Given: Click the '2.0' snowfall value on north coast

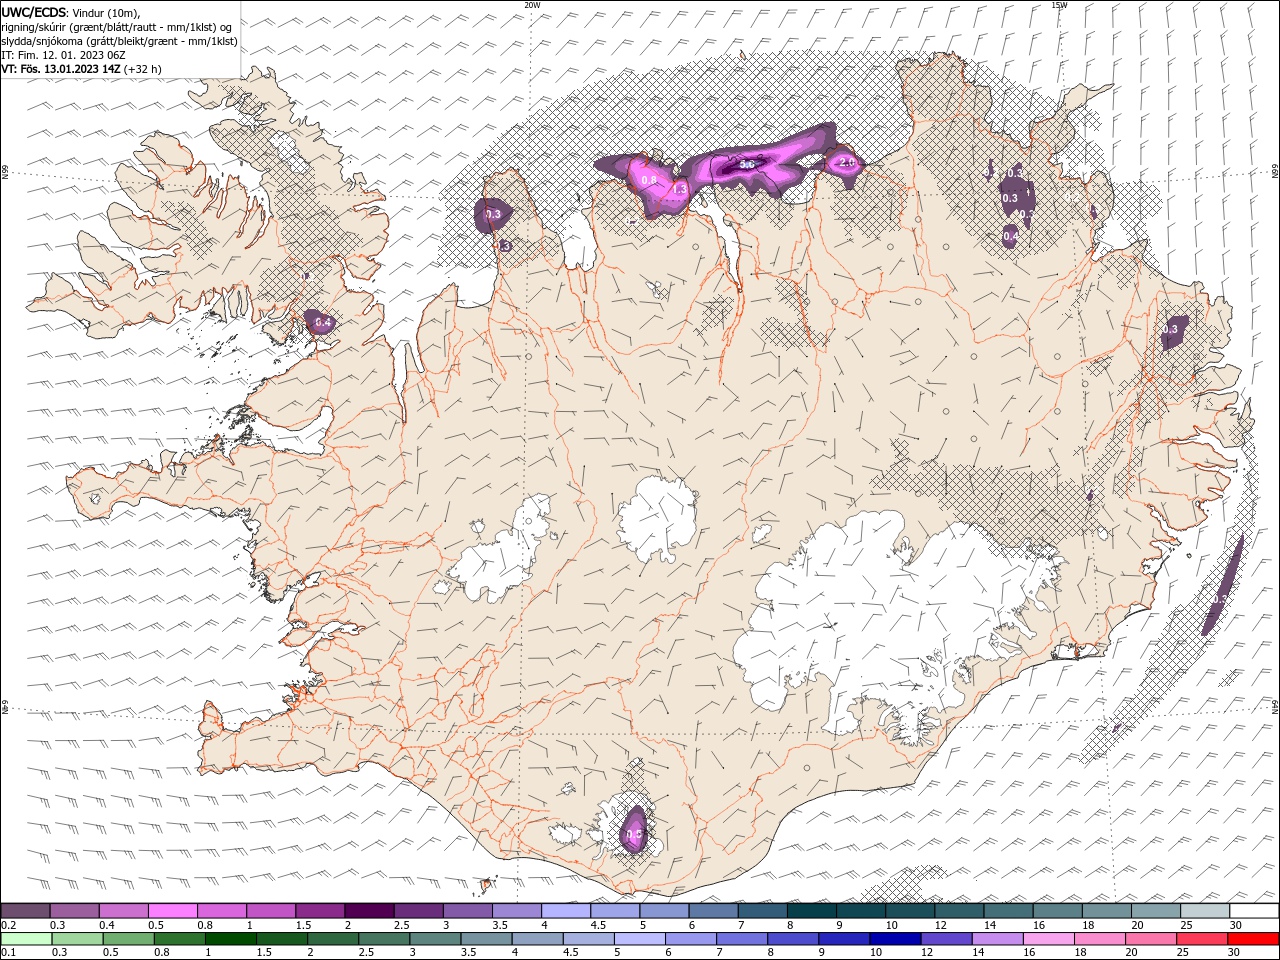Looking at the screenshot, I should (846, 162).
